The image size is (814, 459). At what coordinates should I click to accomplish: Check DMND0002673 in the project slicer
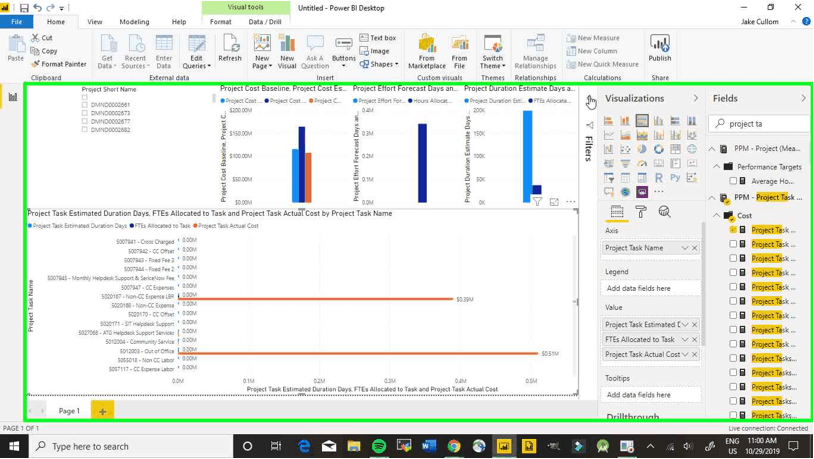(x=85, y=113)
